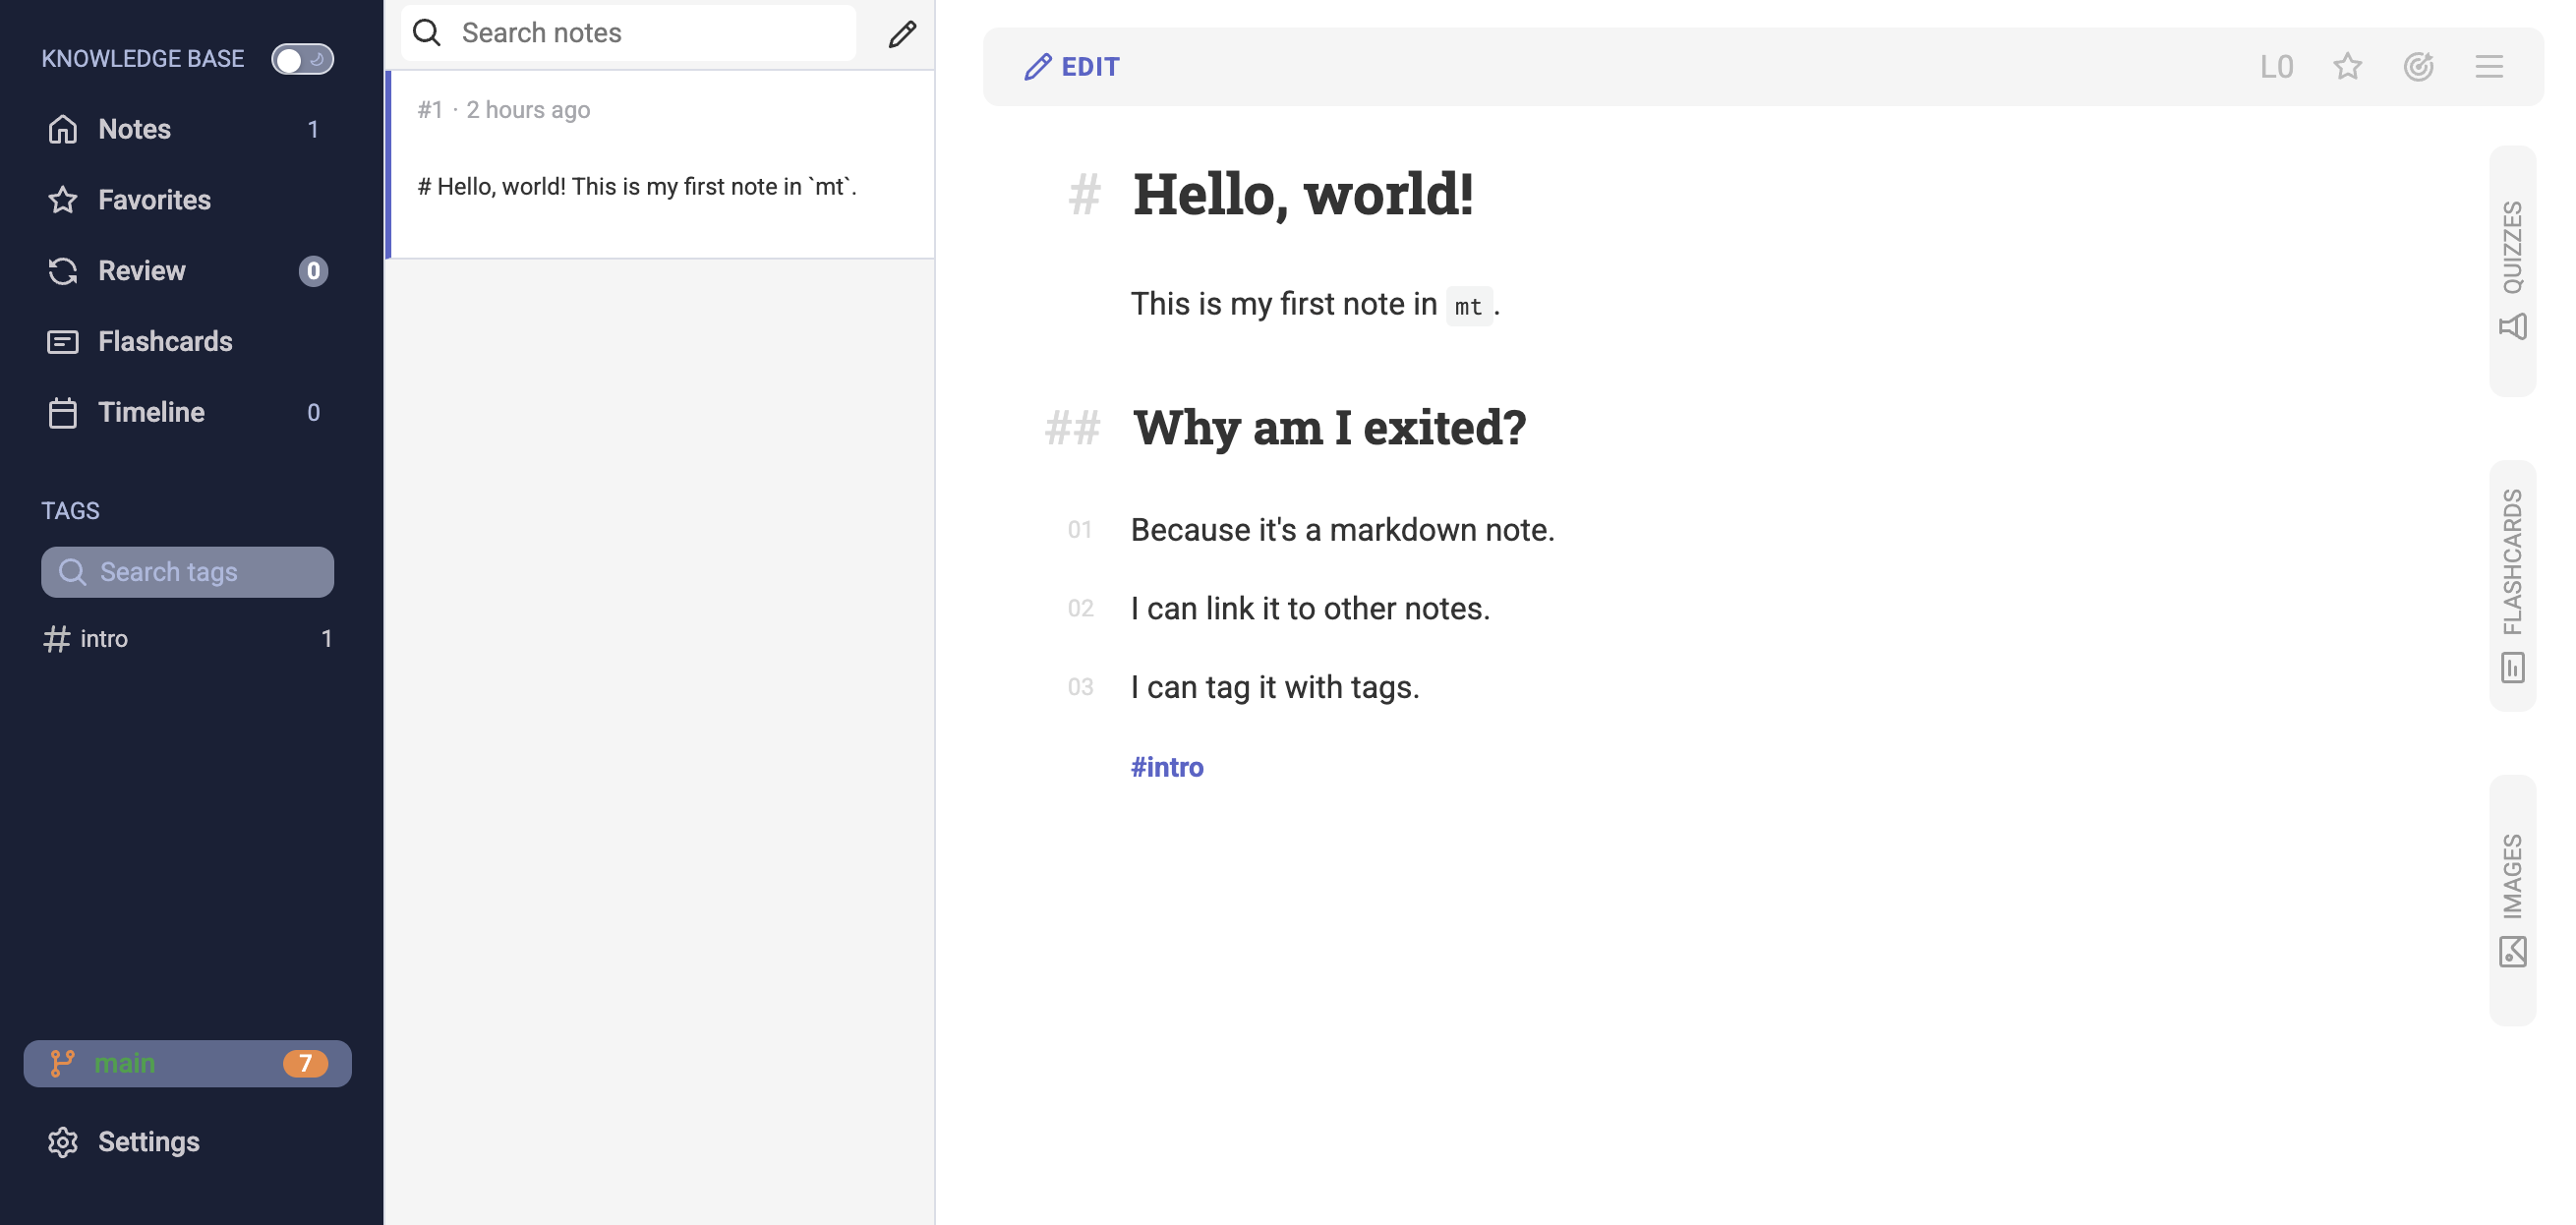Click the target review icon in toolbar
Screen dimensions: 2576x1225
click(x=2418, y=67)
